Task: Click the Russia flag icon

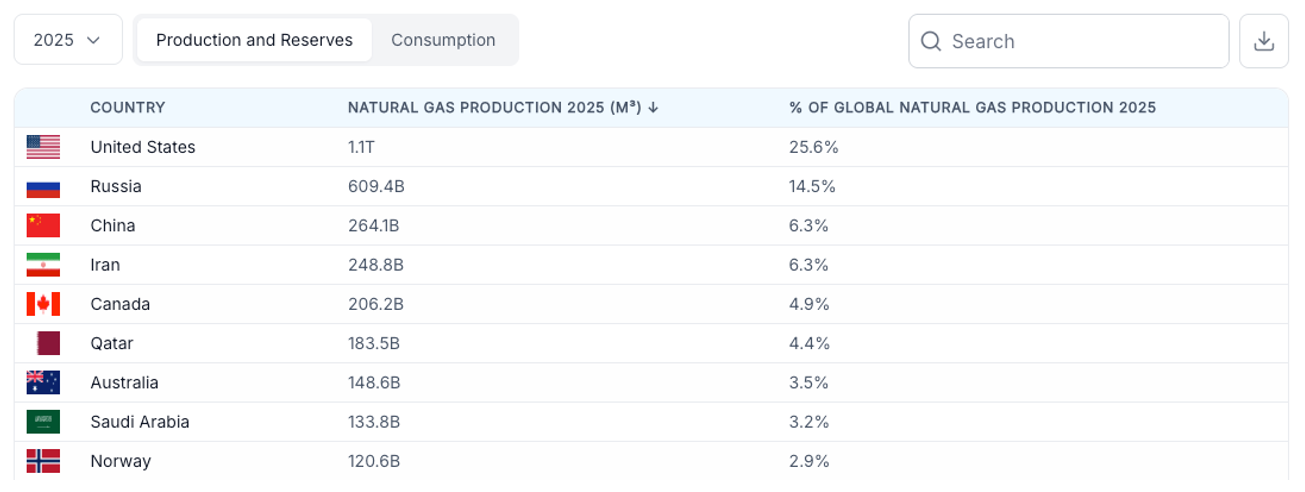Action: click(43, 186)
